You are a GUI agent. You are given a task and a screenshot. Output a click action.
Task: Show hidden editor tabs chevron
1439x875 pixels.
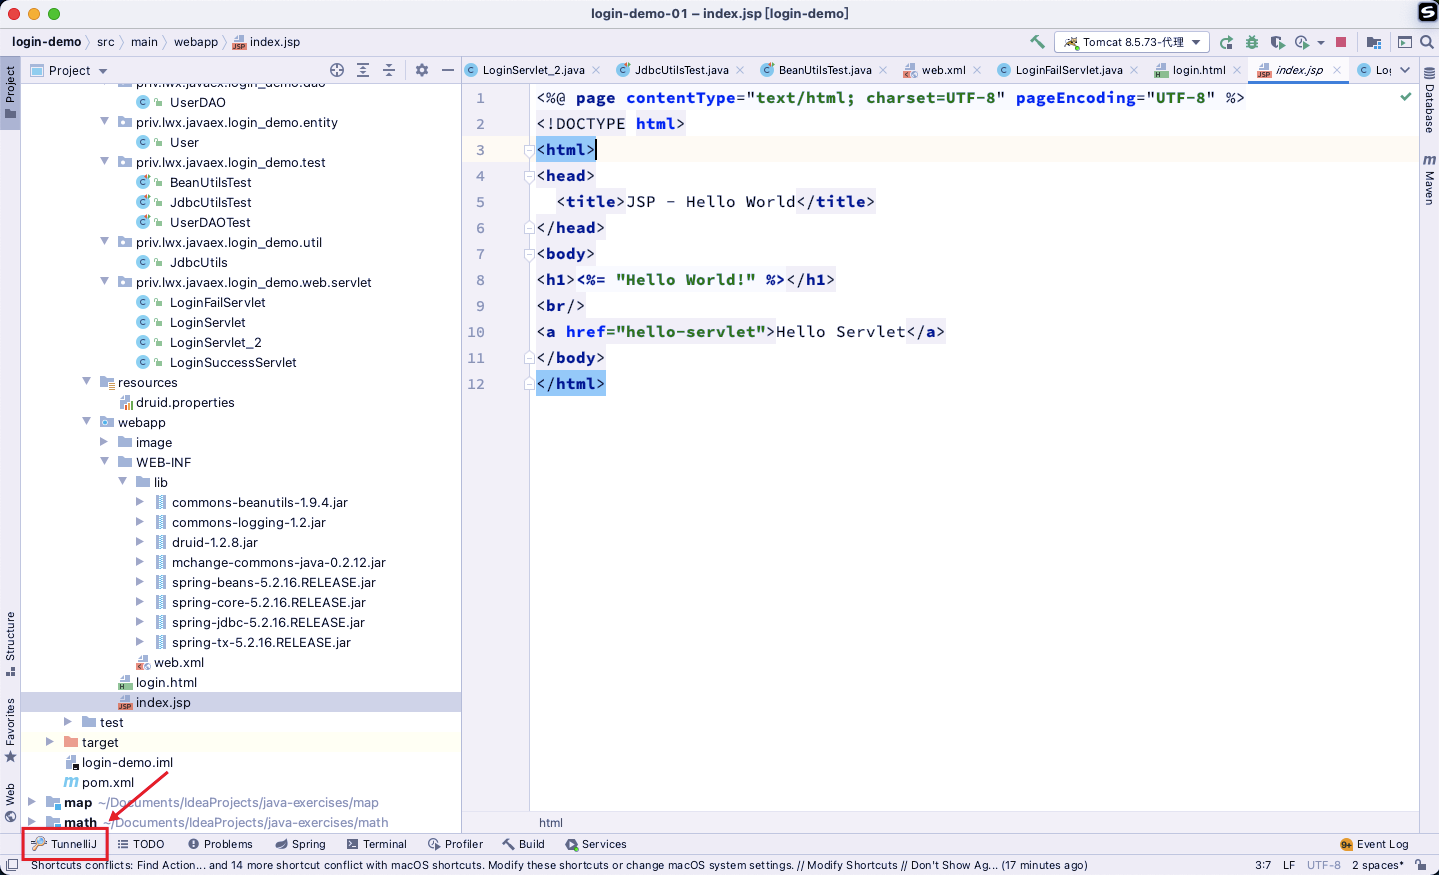[x=1405, y=70]
